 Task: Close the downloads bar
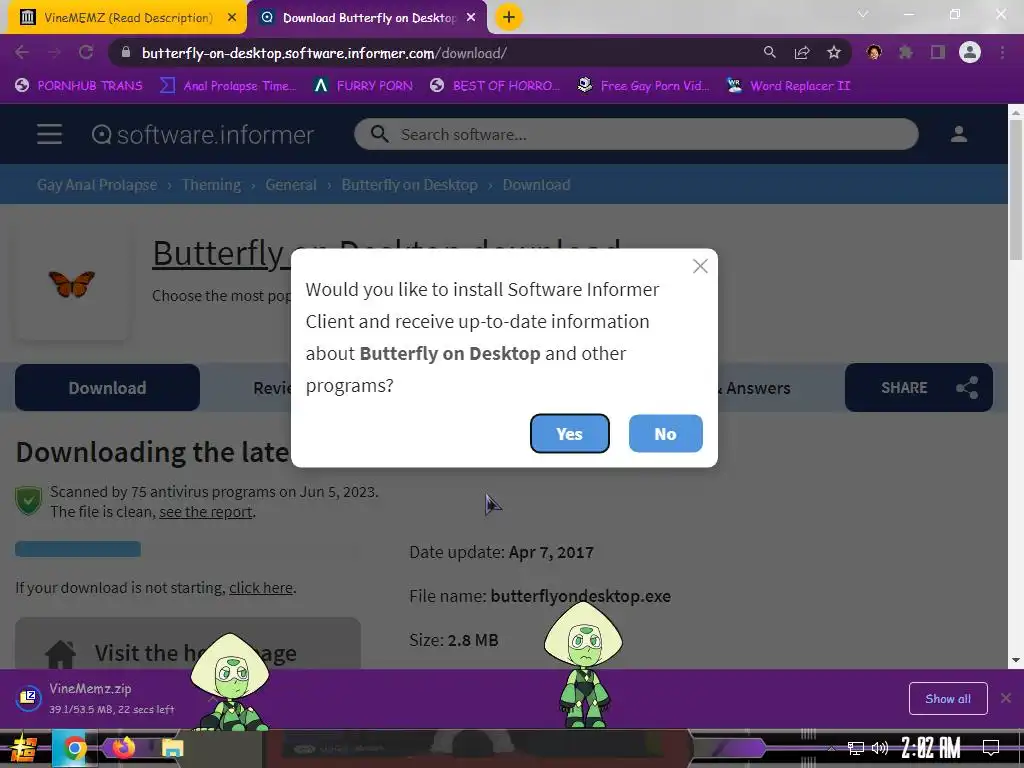pyautogui.click(x=1006, y=698)
